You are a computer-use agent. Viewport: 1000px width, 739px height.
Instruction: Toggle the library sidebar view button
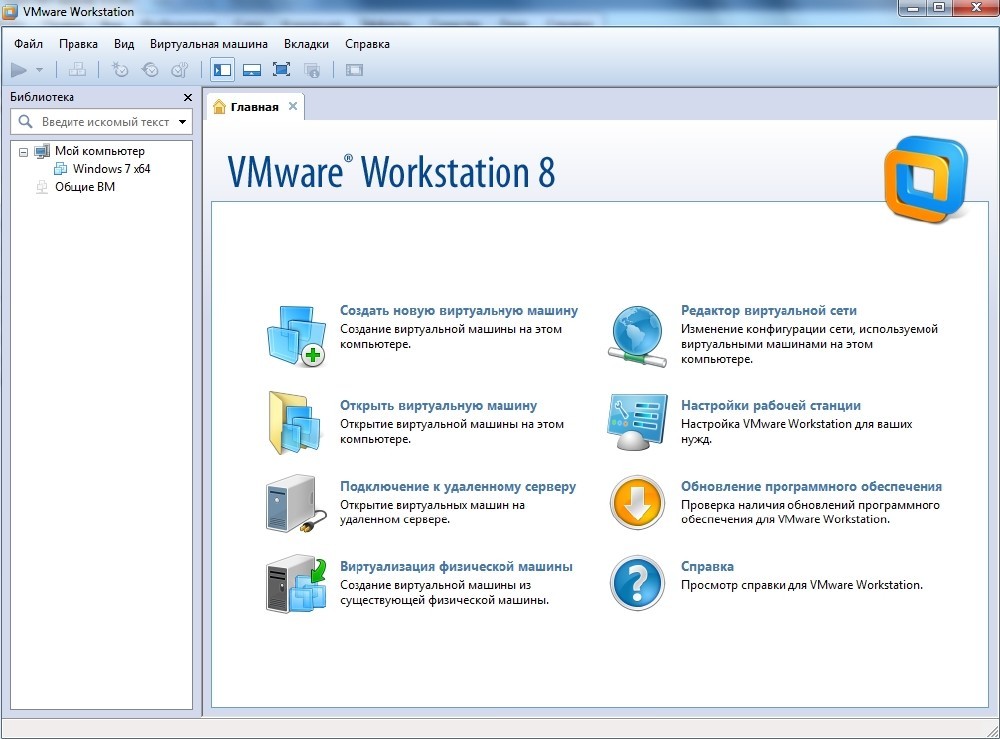click(x=223, y=70)
